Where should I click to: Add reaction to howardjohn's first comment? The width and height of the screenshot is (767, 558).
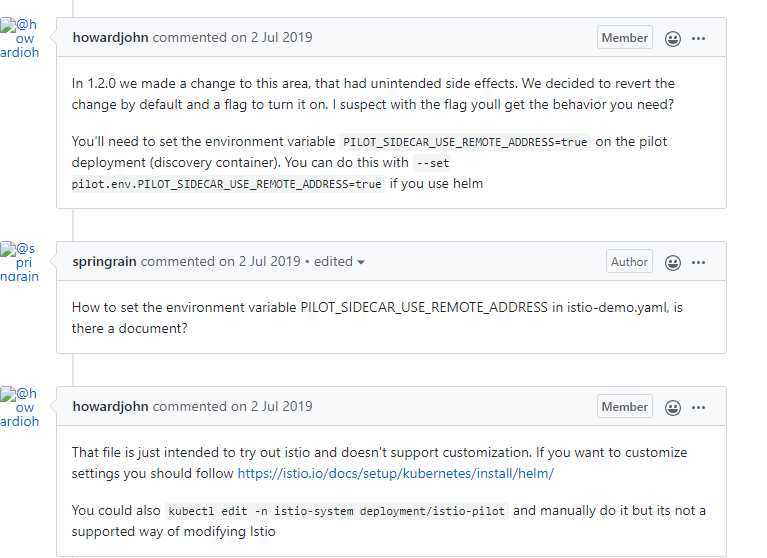click(x=673, y=39)
